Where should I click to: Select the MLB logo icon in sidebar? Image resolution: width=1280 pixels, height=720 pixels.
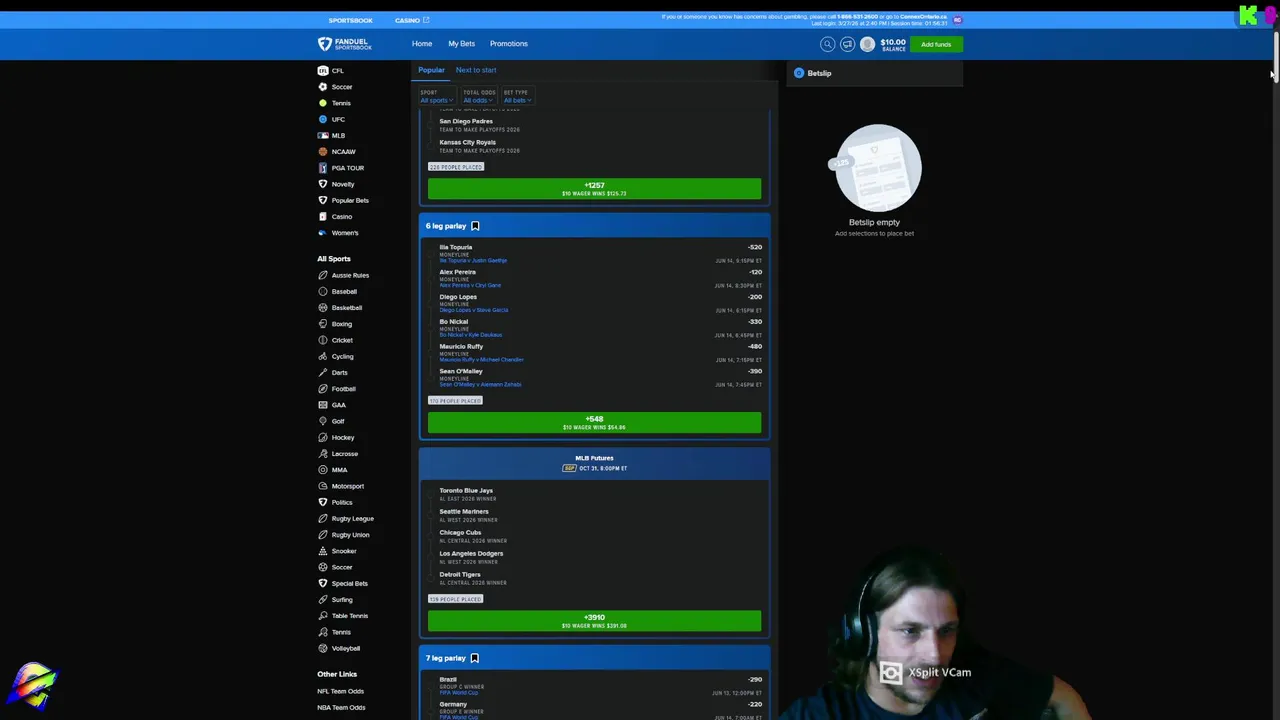click(x=322, y=135)
